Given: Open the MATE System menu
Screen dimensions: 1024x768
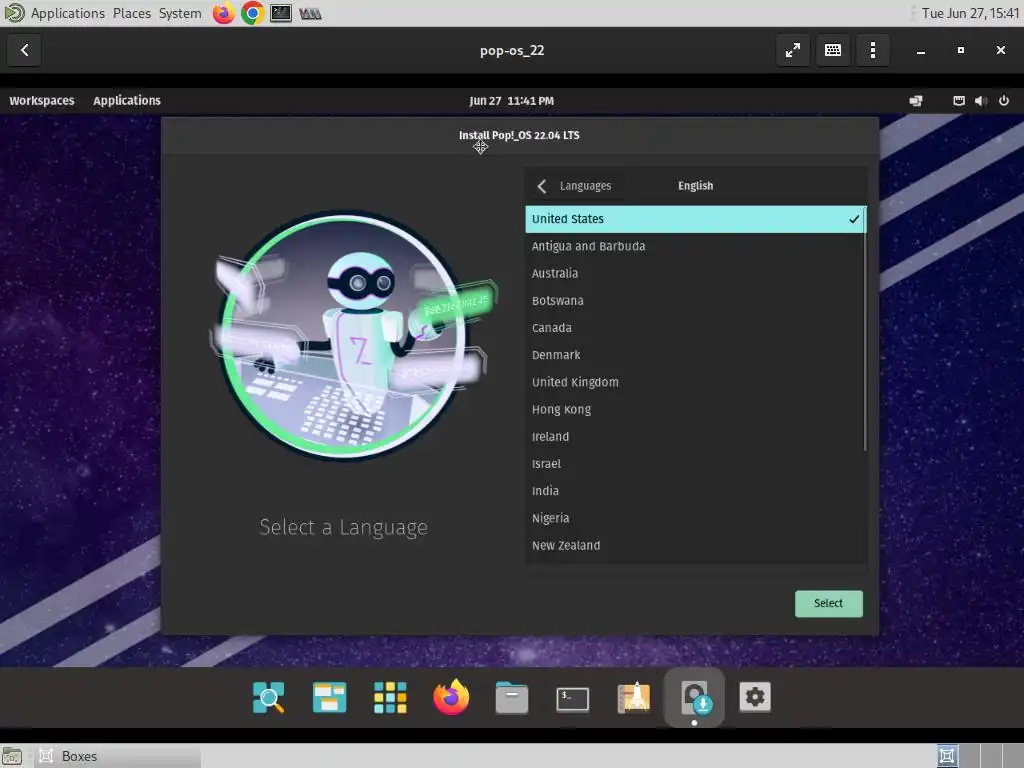Looking at the screenshot, I should [180, 13].
